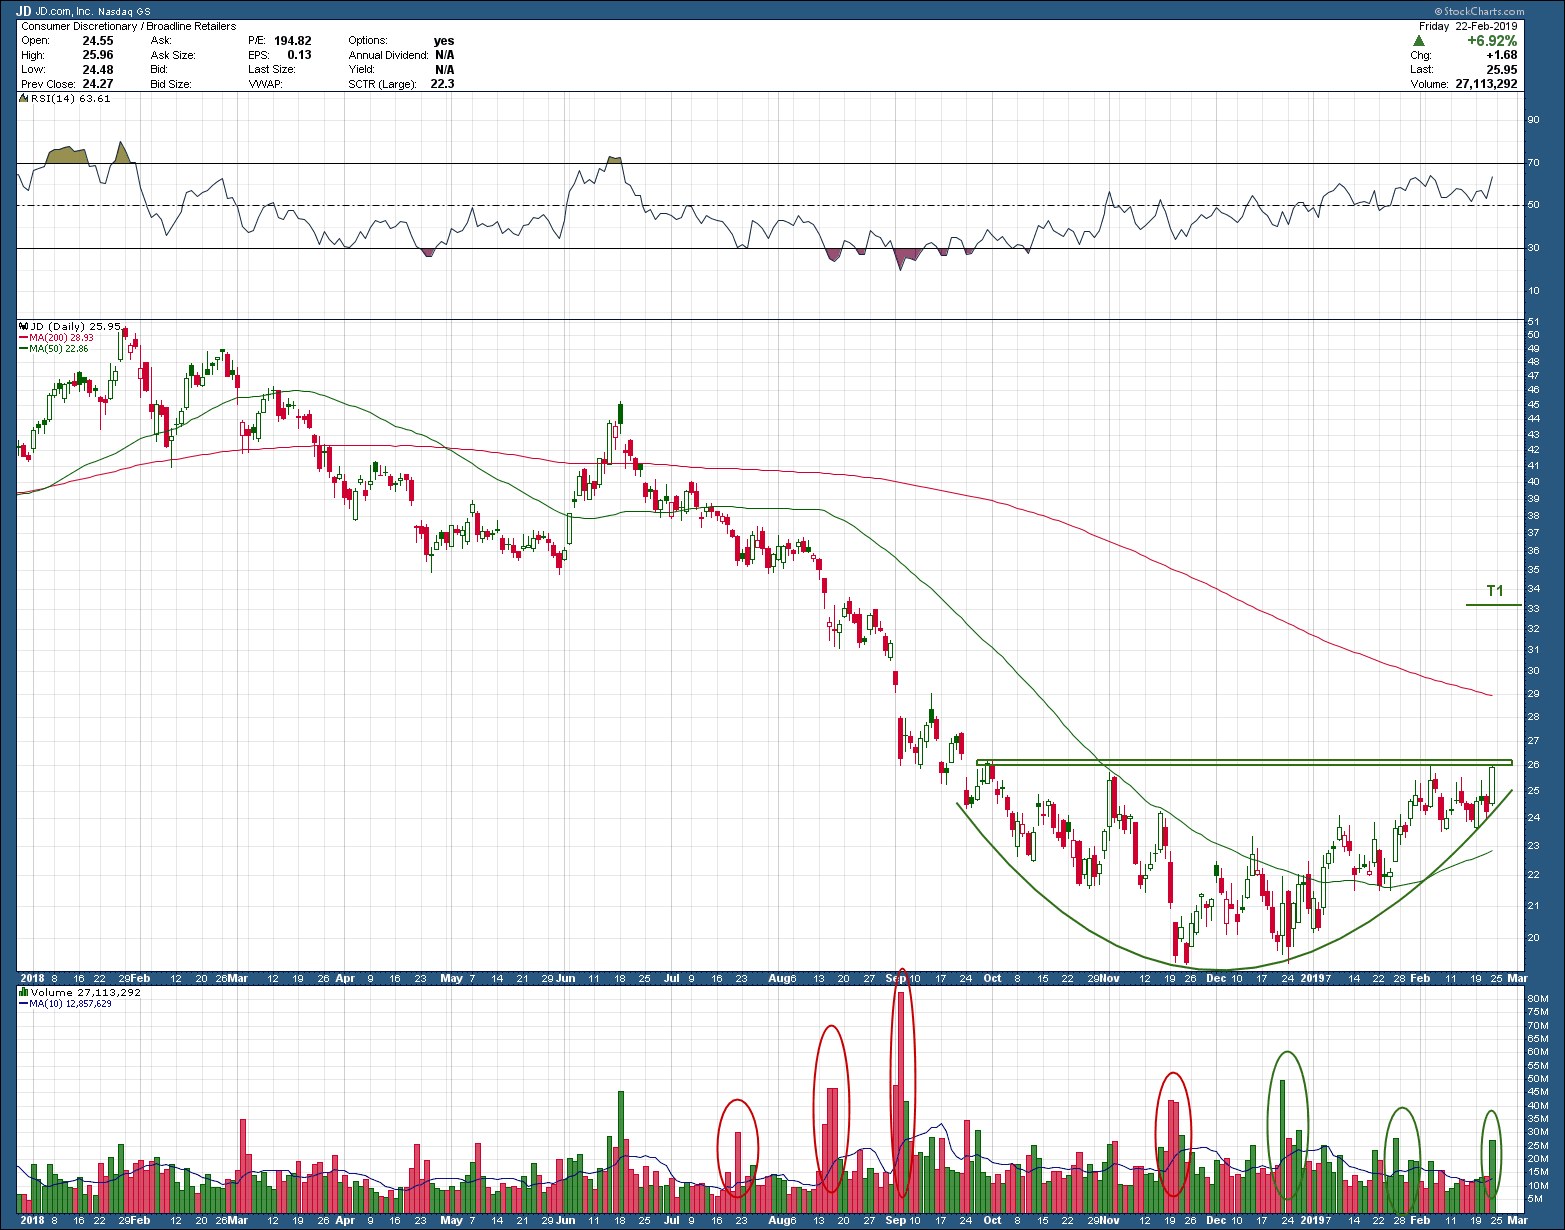Image resolution: width=1565 pixels, height=1230 pixels.
Task: Click the JD ticker symbol in header
Action: pos(24,11)
